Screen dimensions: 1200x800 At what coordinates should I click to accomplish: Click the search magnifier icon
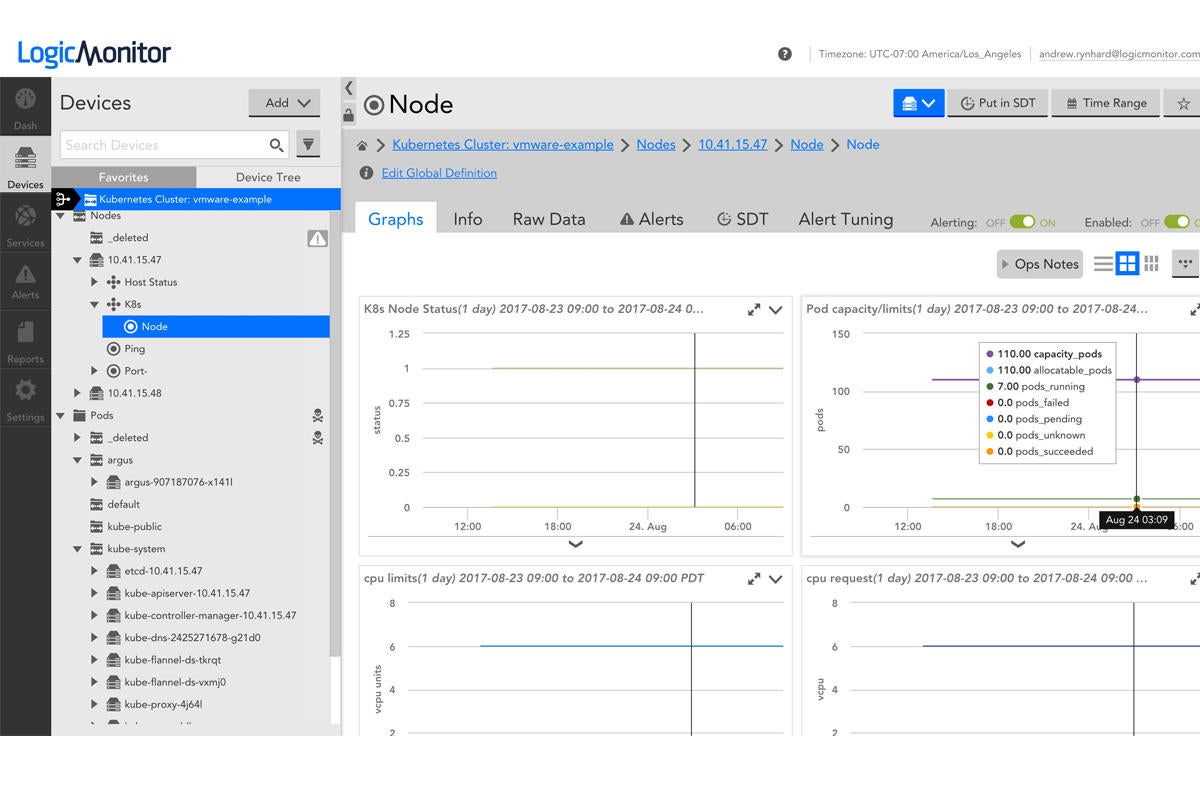(x=277, y=145)
